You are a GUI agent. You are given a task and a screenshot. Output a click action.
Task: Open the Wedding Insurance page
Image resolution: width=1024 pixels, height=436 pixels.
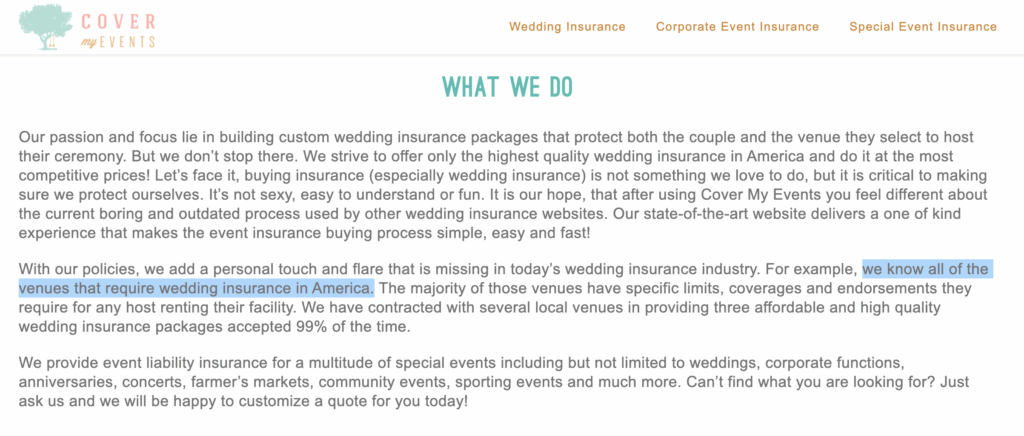click(567, 27)
